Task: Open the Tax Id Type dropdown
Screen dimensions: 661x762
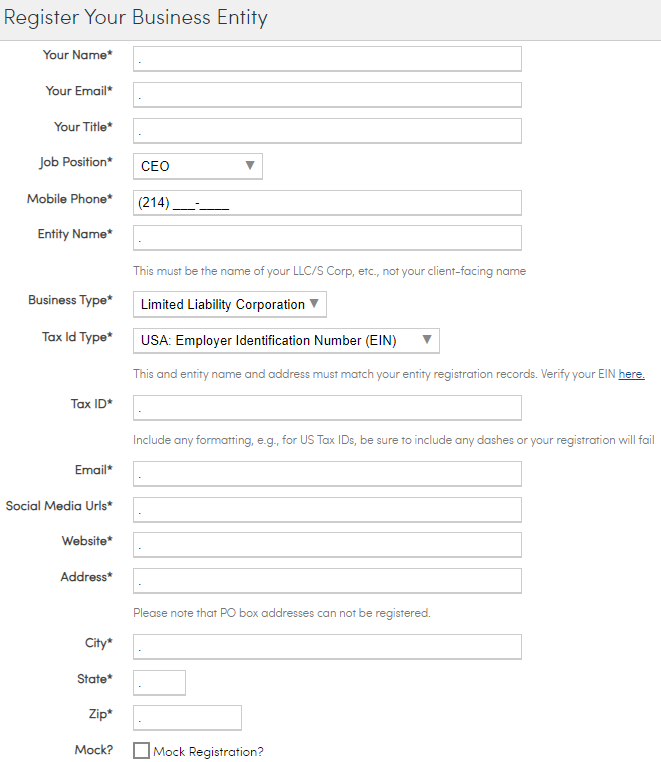Action: point(286,340)
